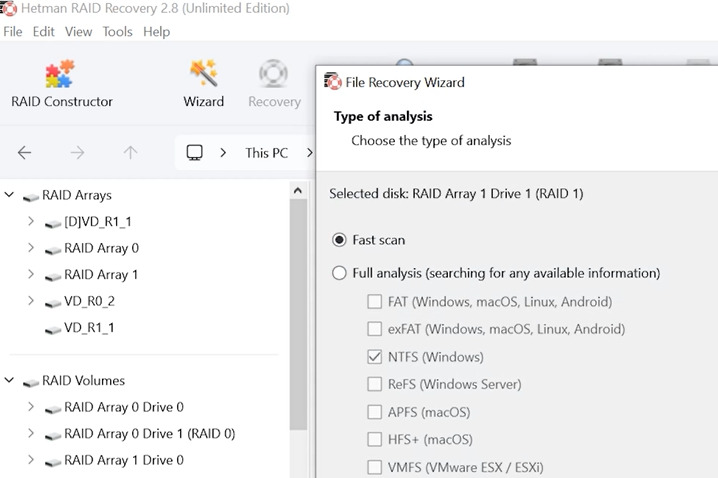Image resolution: width=718 pixels, height=478 pixels.
Task: Select the Full analysis radio button
Action: (x=339, y=273)
